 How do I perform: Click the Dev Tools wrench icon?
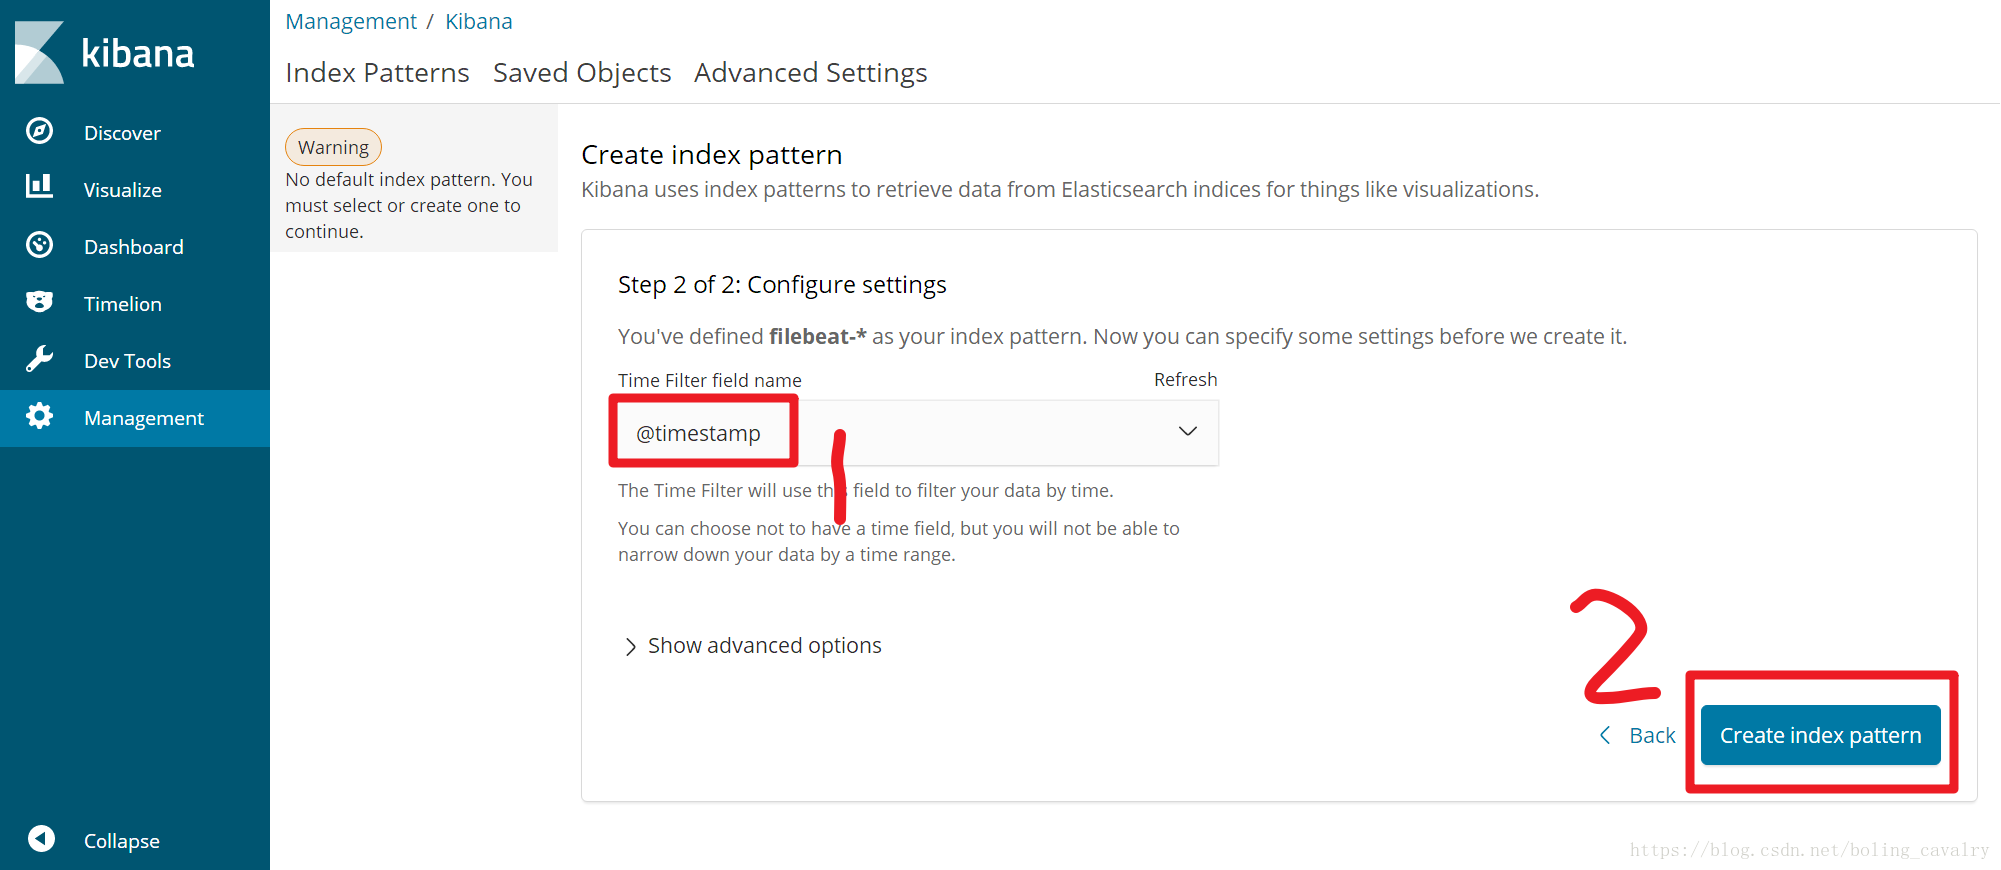point(40,359)
